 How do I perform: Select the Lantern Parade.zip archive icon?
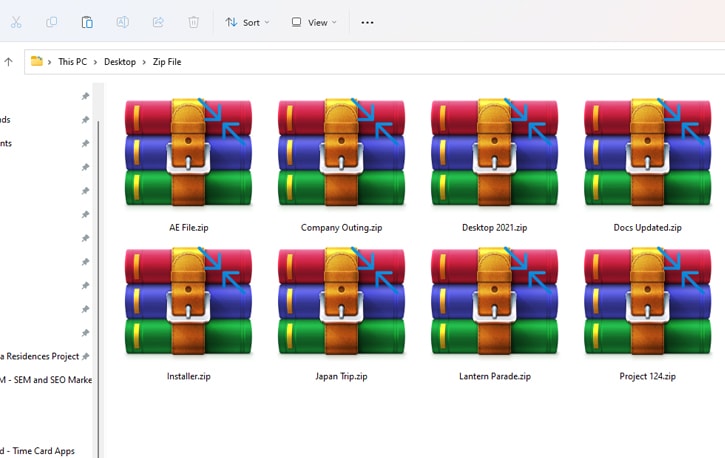[x=494, y=301]
